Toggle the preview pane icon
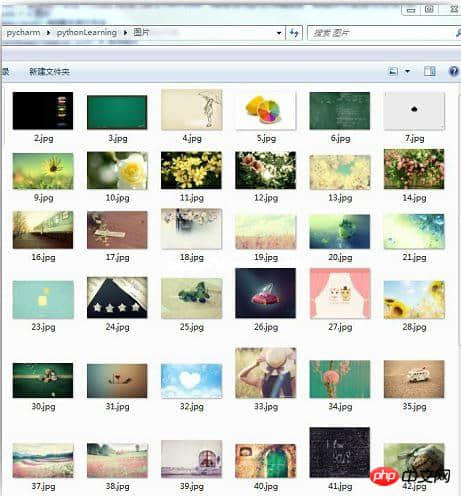This screenshot has height=496, width=461. click(430, 71)
